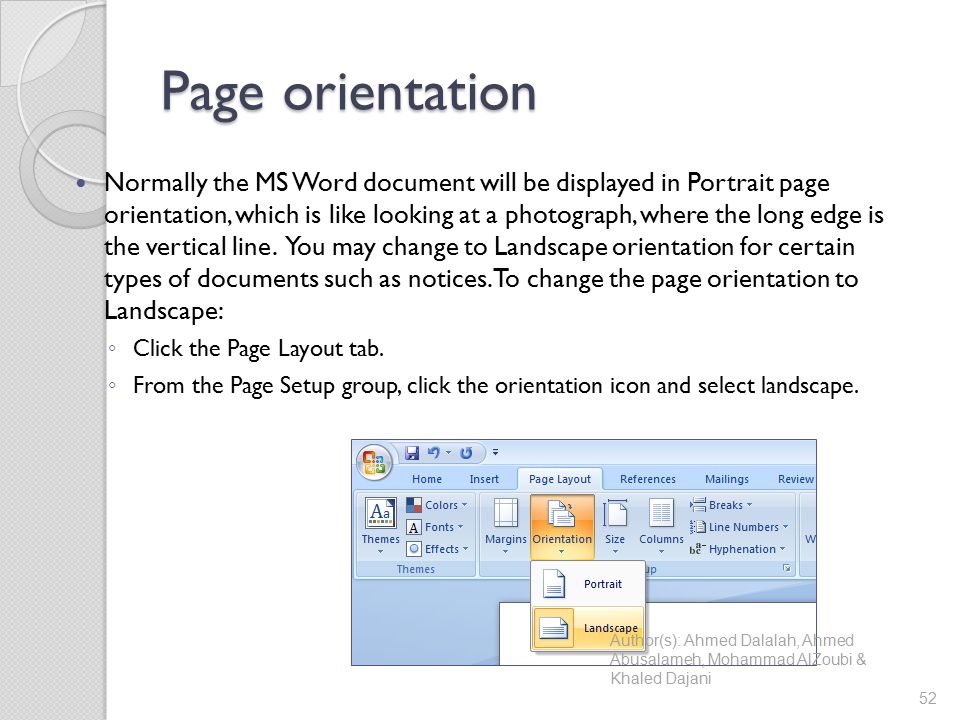Click the Orientation button
960x720 pixels.
(x=562, y=527)
